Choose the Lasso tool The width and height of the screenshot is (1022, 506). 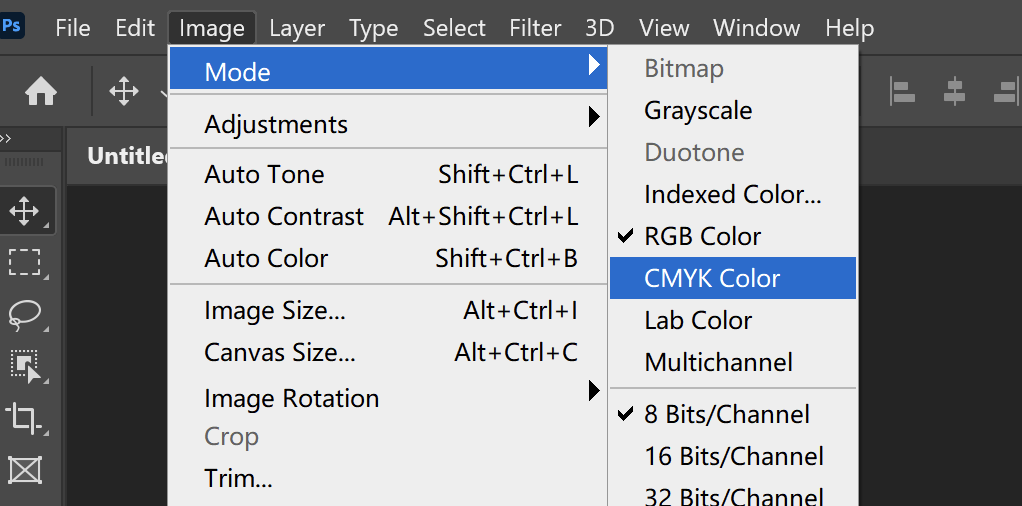(x=24, y=314)
